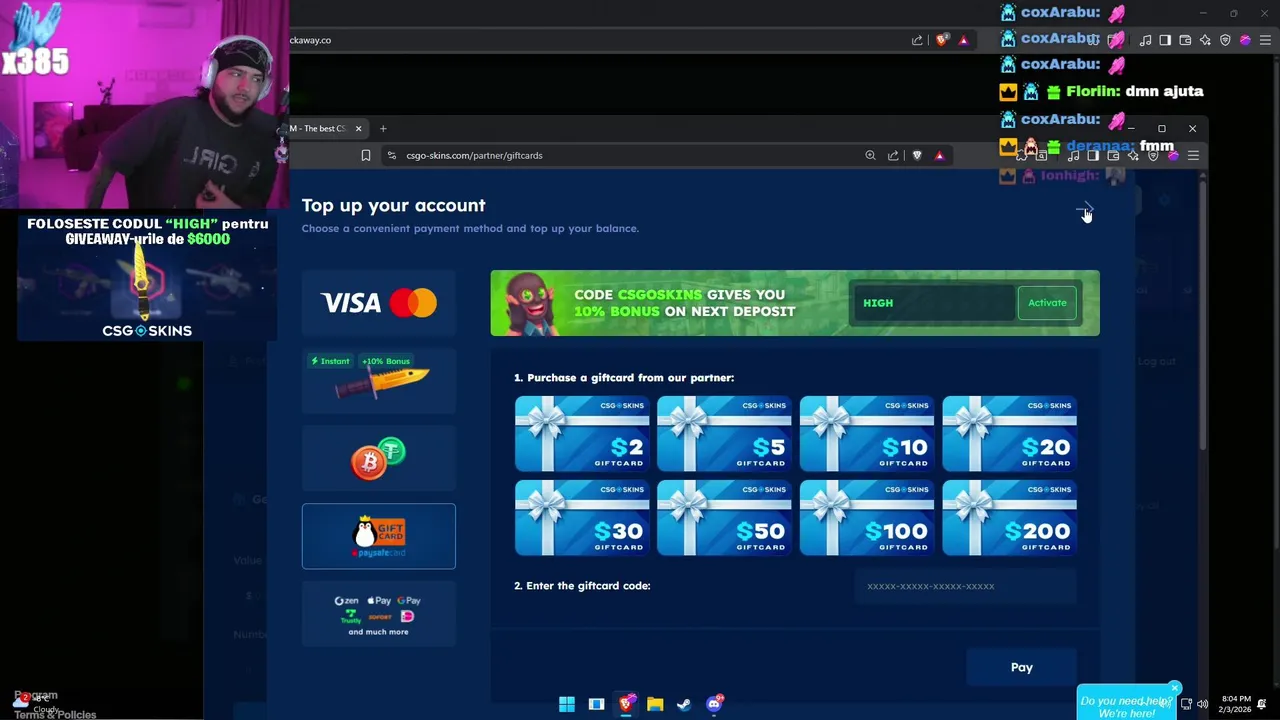Image resolution: width=1280 pixels, height=720 pixels.
Task: Open File Explorer from the taskbar
Action: pos(655,704)
